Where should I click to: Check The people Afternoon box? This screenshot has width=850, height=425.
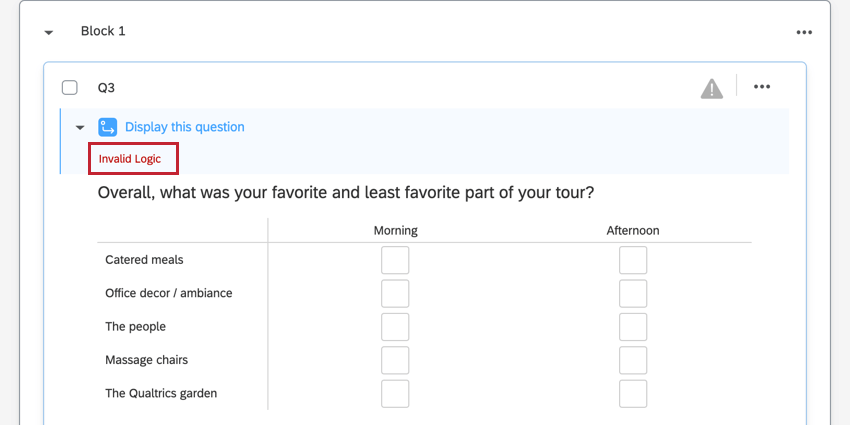pos(632,327)
